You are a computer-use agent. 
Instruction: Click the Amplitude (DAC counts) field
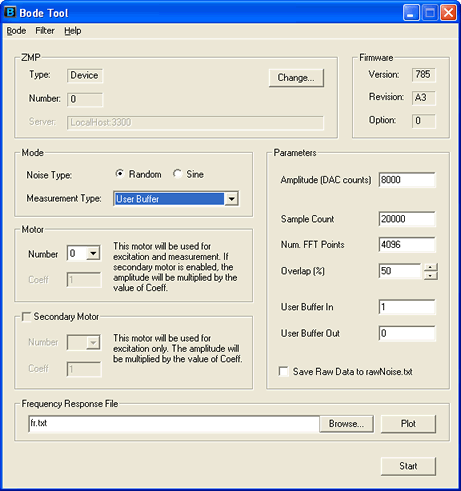[407, 180]
